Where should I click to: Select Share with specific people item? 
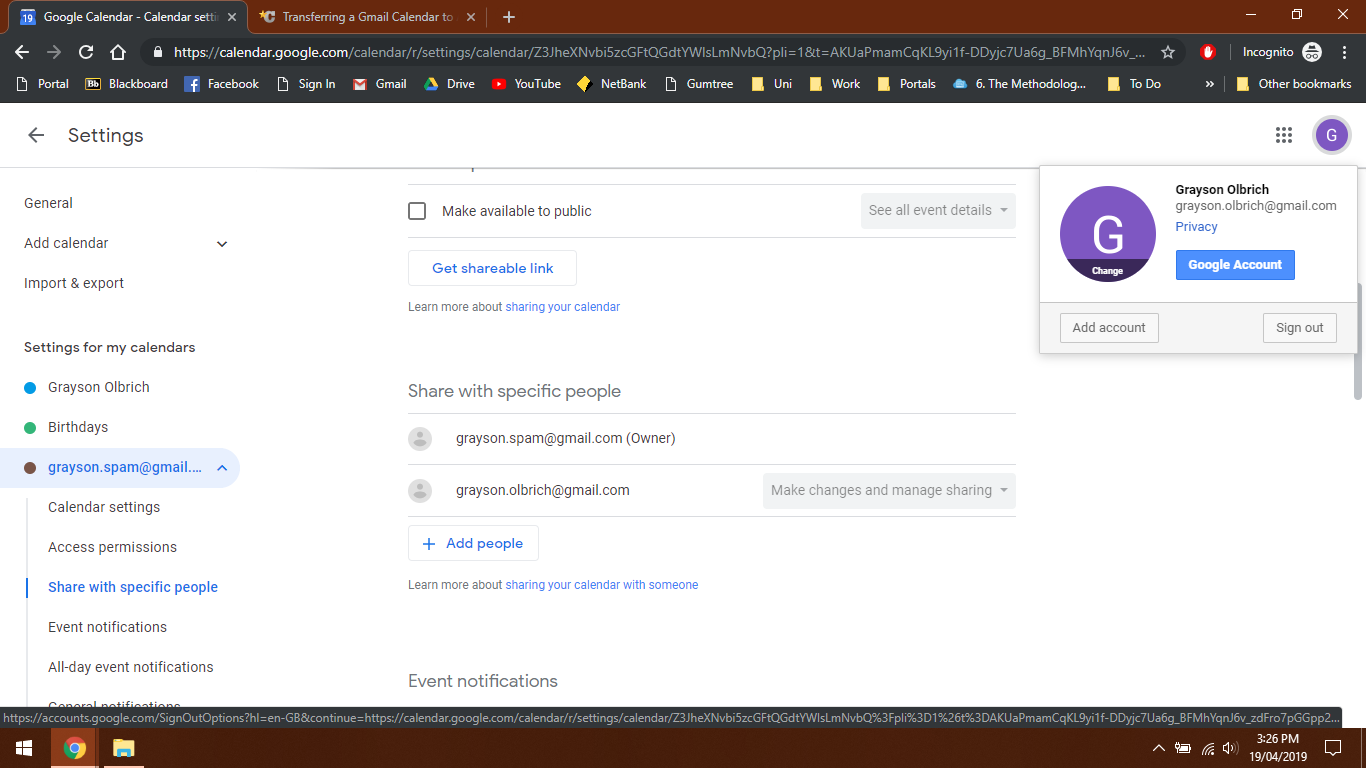pyautogui.click(x=133, y=587)
